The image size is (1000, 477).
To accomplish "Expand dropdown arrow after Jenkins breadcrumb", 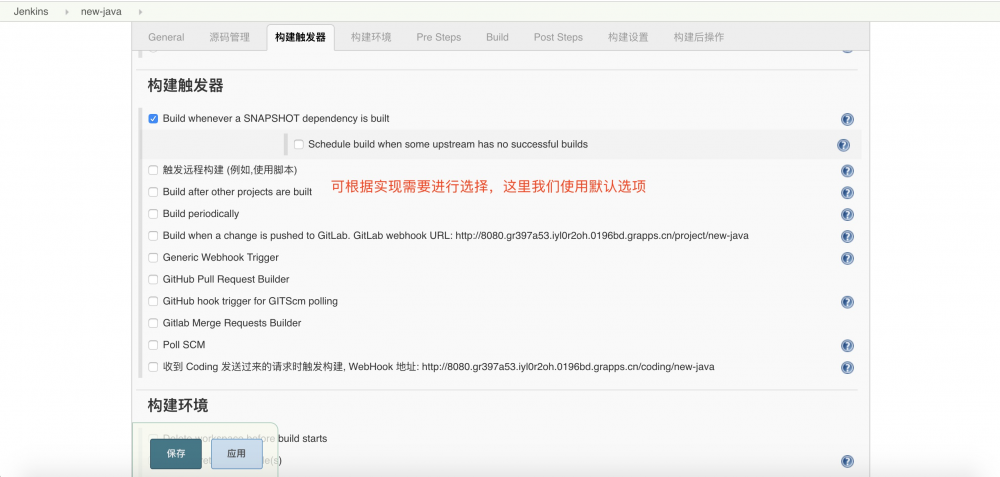I will (x=66, y=11).
